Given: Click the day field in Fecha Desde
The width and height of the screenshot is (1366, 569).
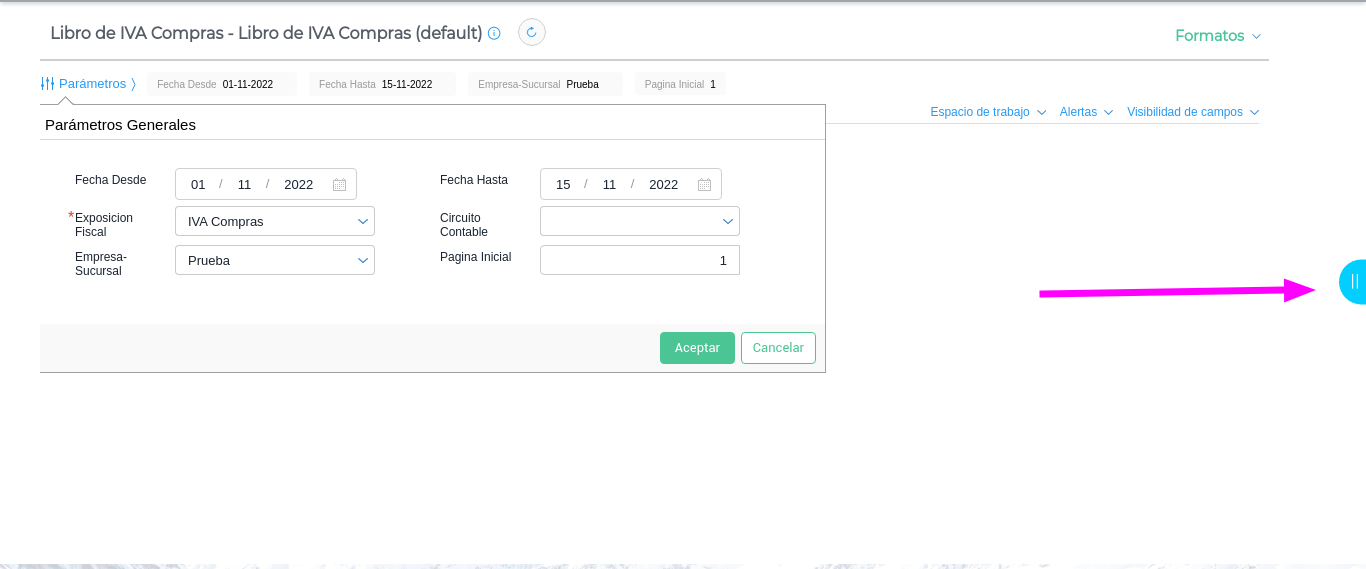Looking at the screenshot, I should pos(198,185).
